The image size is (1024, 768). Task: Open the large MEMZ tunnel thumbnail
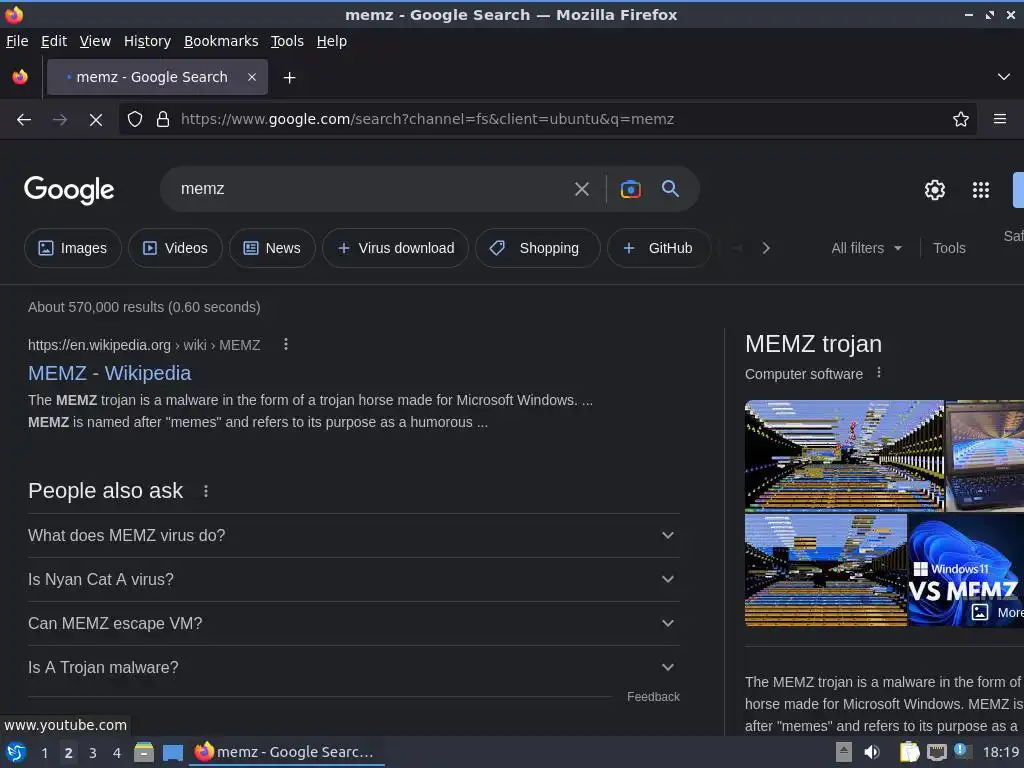tap(844, 456)
